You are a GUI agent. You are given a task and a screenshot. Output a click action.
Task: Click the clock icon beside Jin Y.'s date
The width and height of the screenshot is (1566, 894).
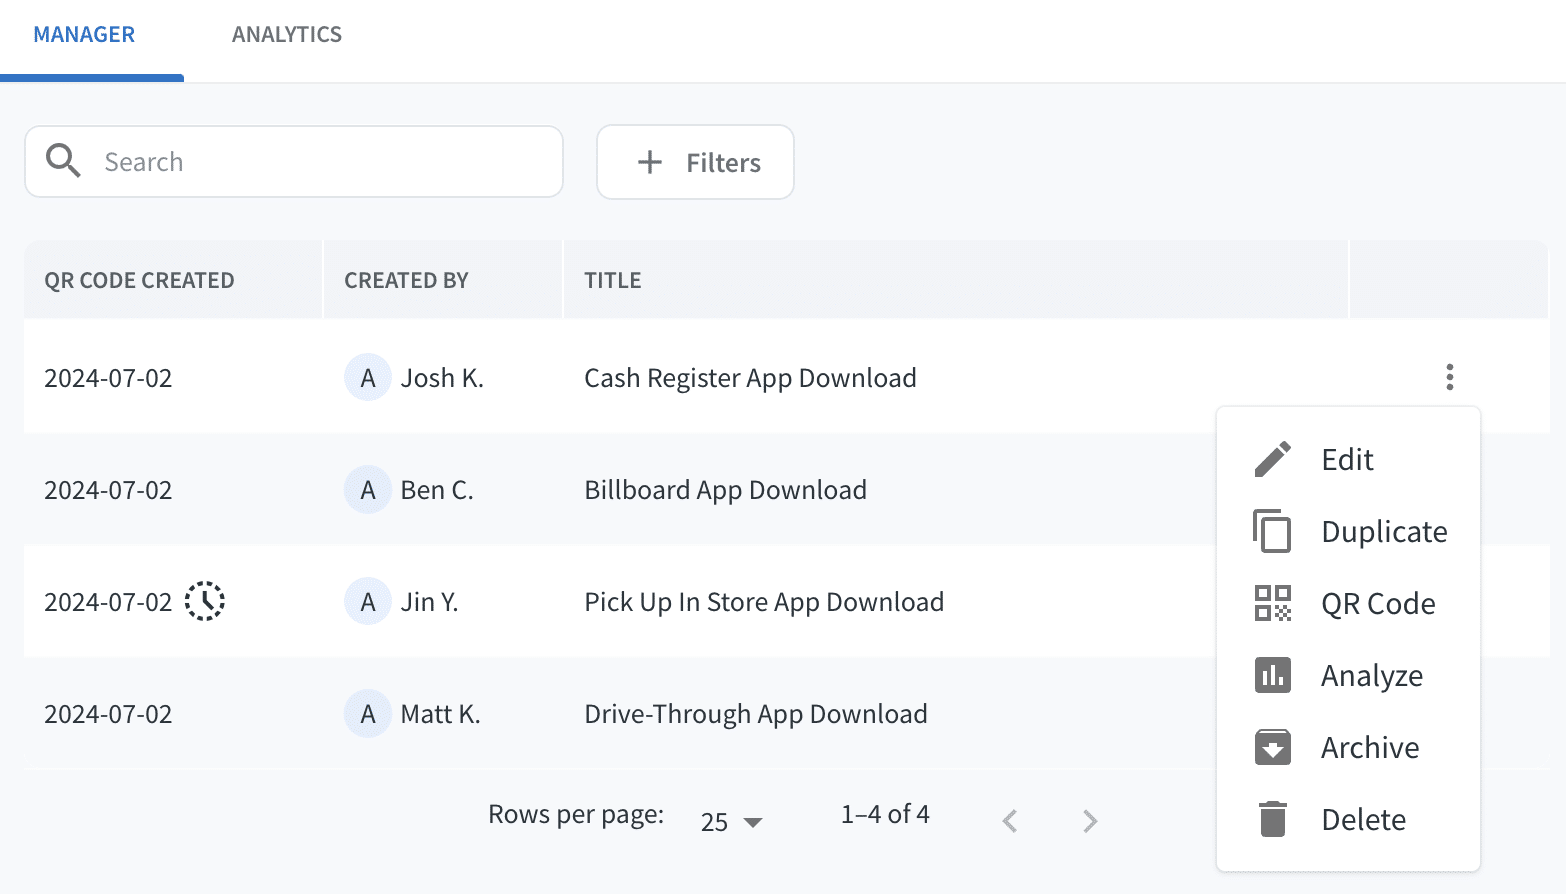coord(205,601)
